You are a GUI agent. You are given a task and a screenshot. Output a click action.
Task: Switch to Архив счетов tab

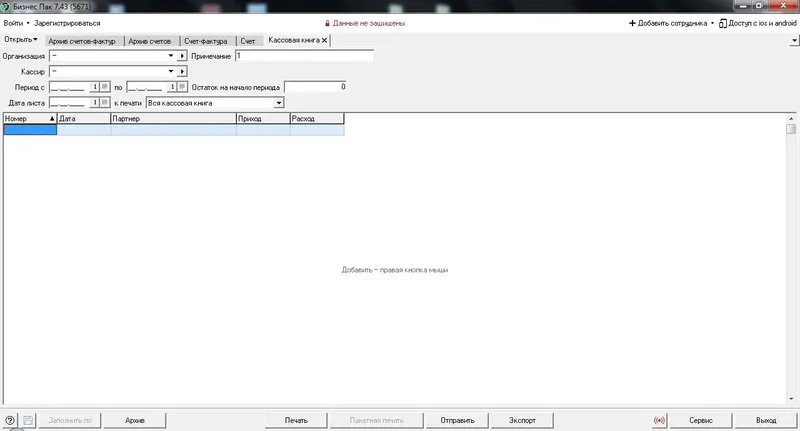pyautogui.click(x=149, y=41)
